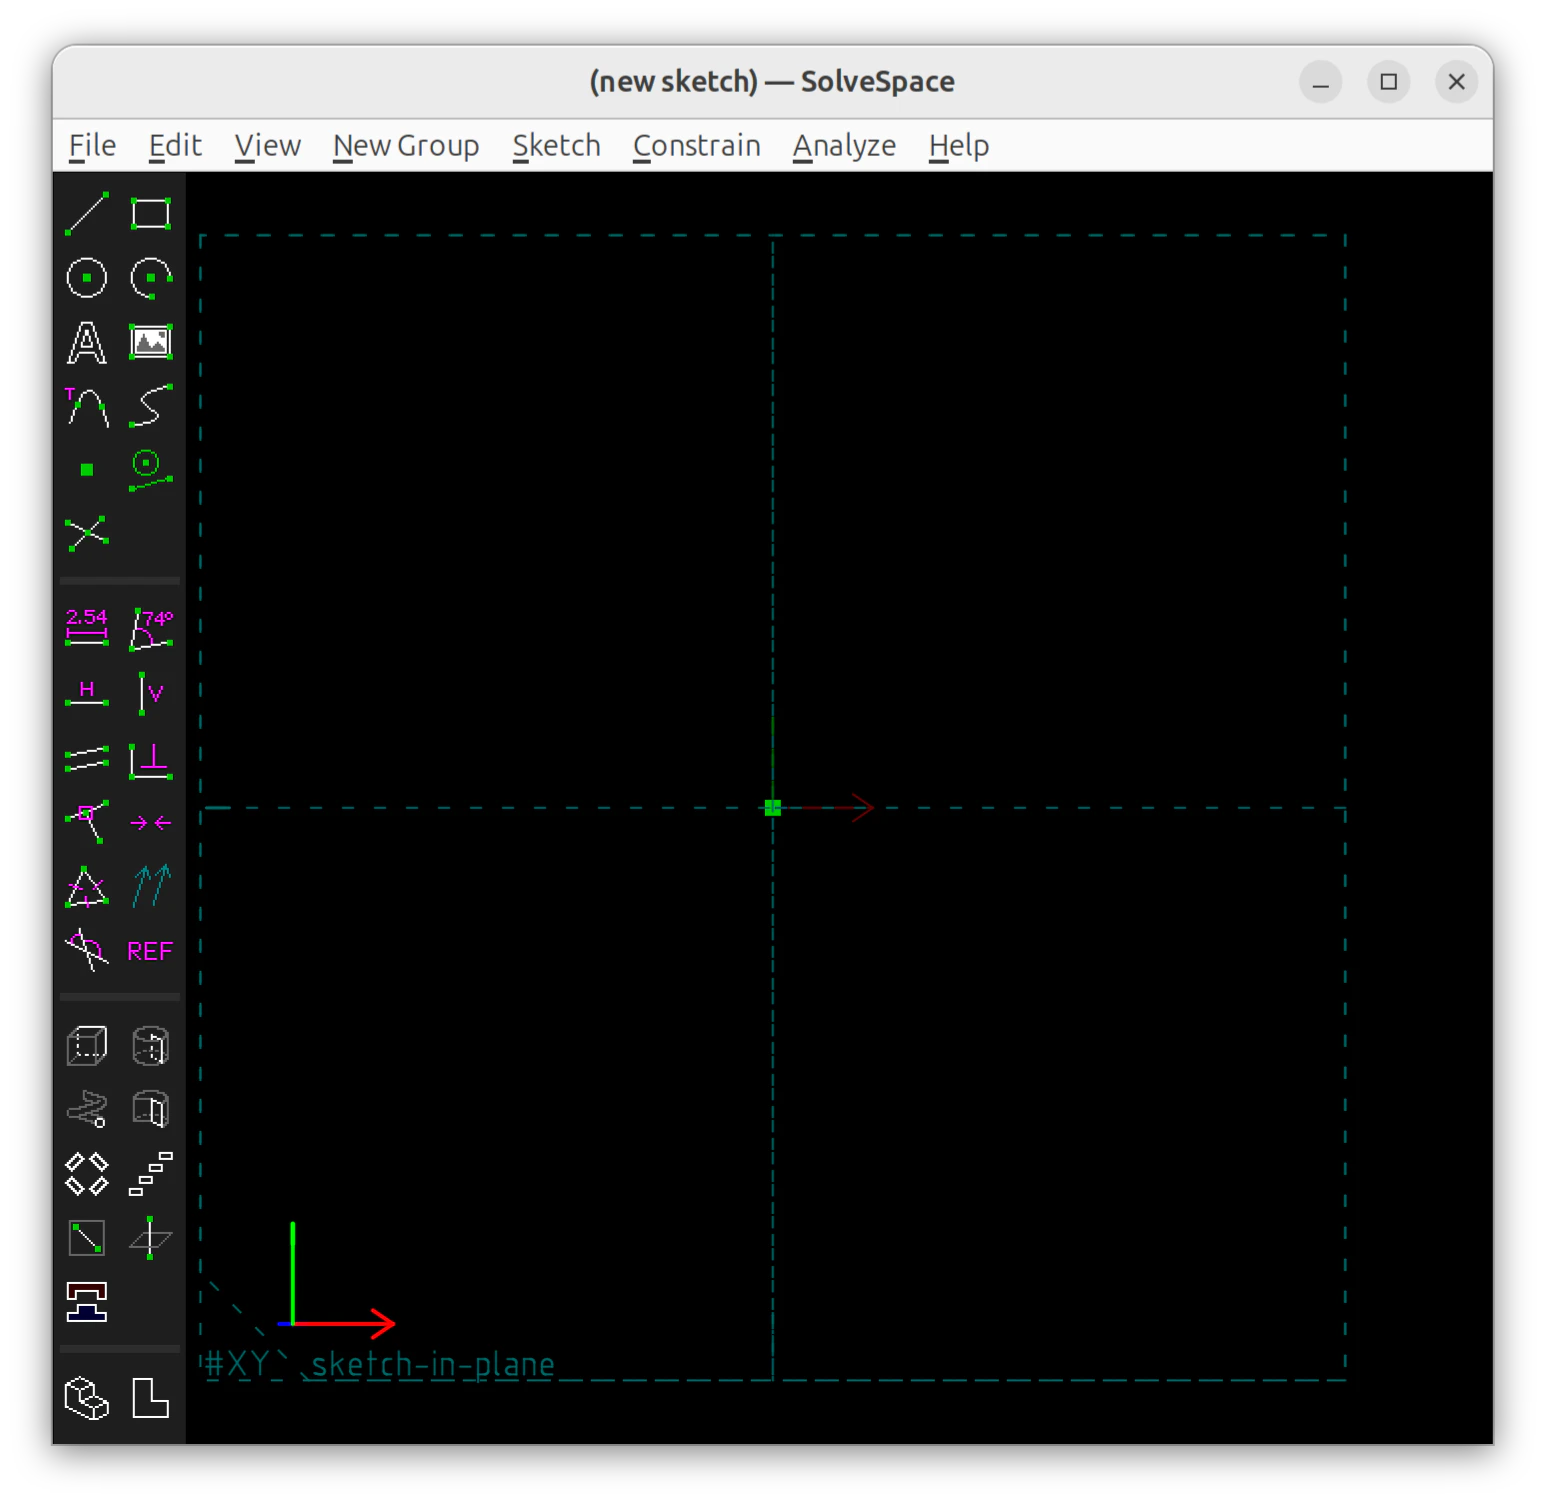The image size is (1544, 1502).
Task: Create new revolve group
Action: point(151,1110)
